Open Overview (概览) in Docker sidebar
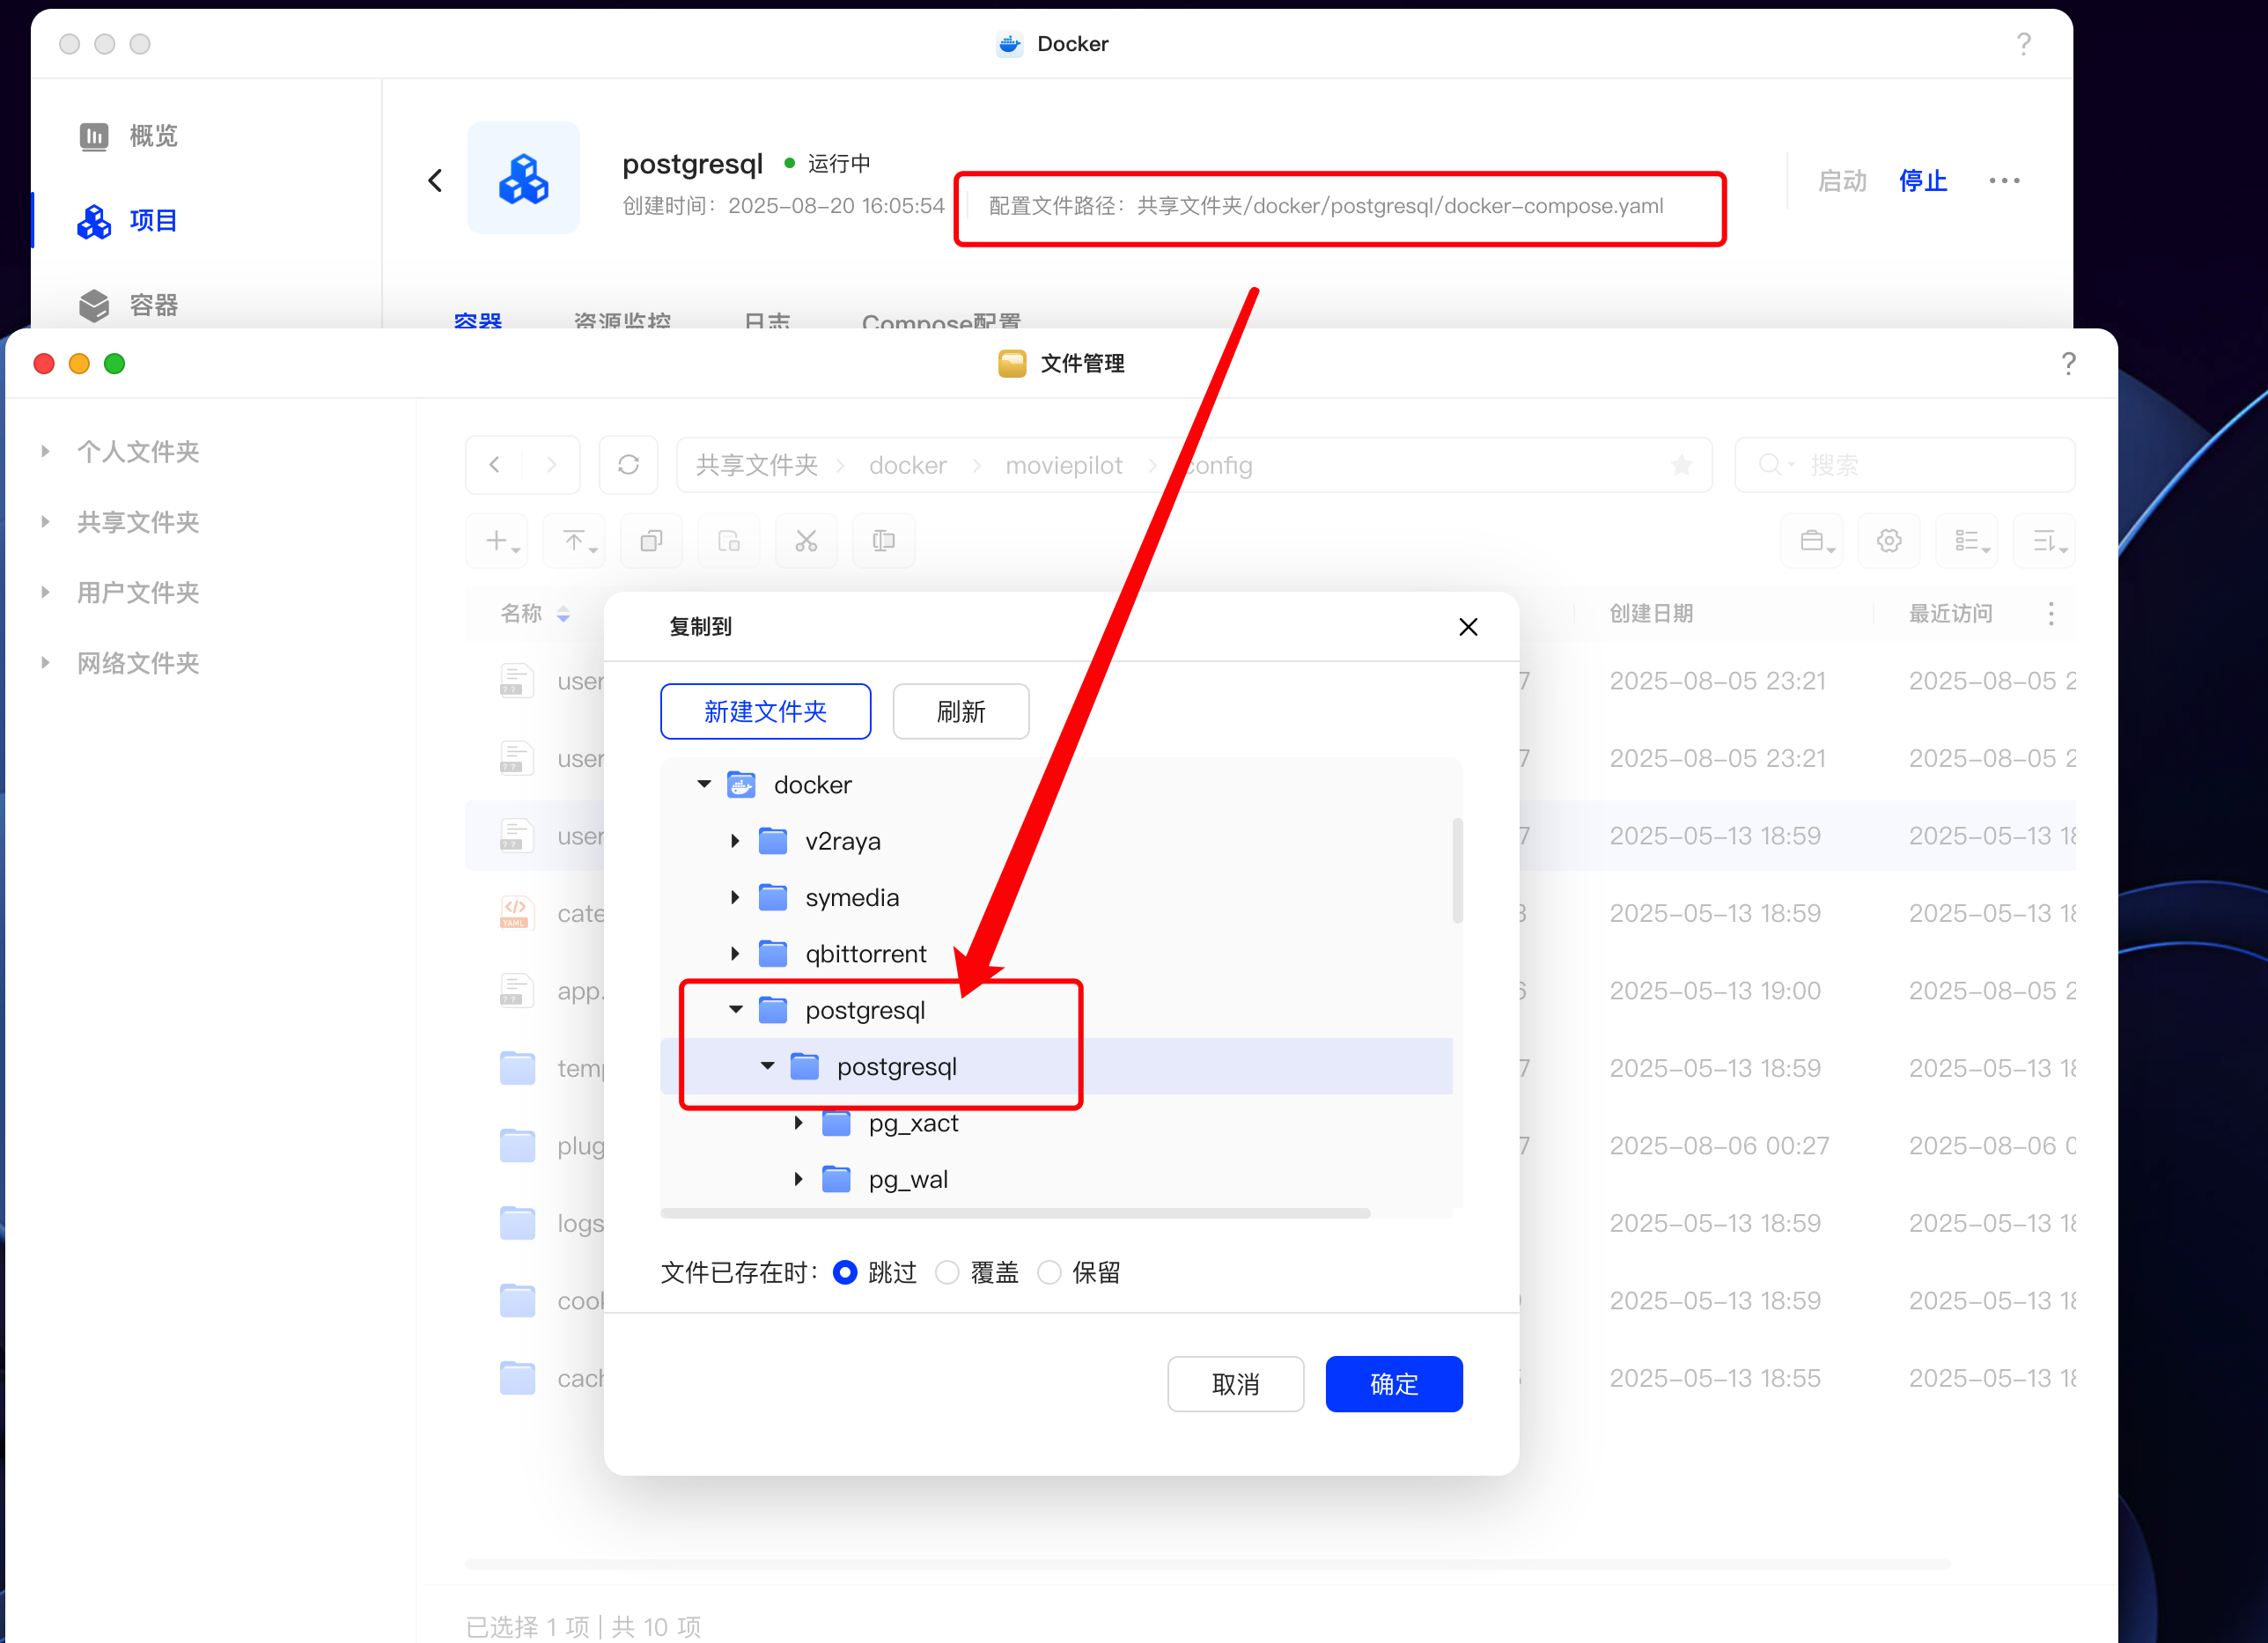Screen dimensions: 2268x1643 point(128,136)
